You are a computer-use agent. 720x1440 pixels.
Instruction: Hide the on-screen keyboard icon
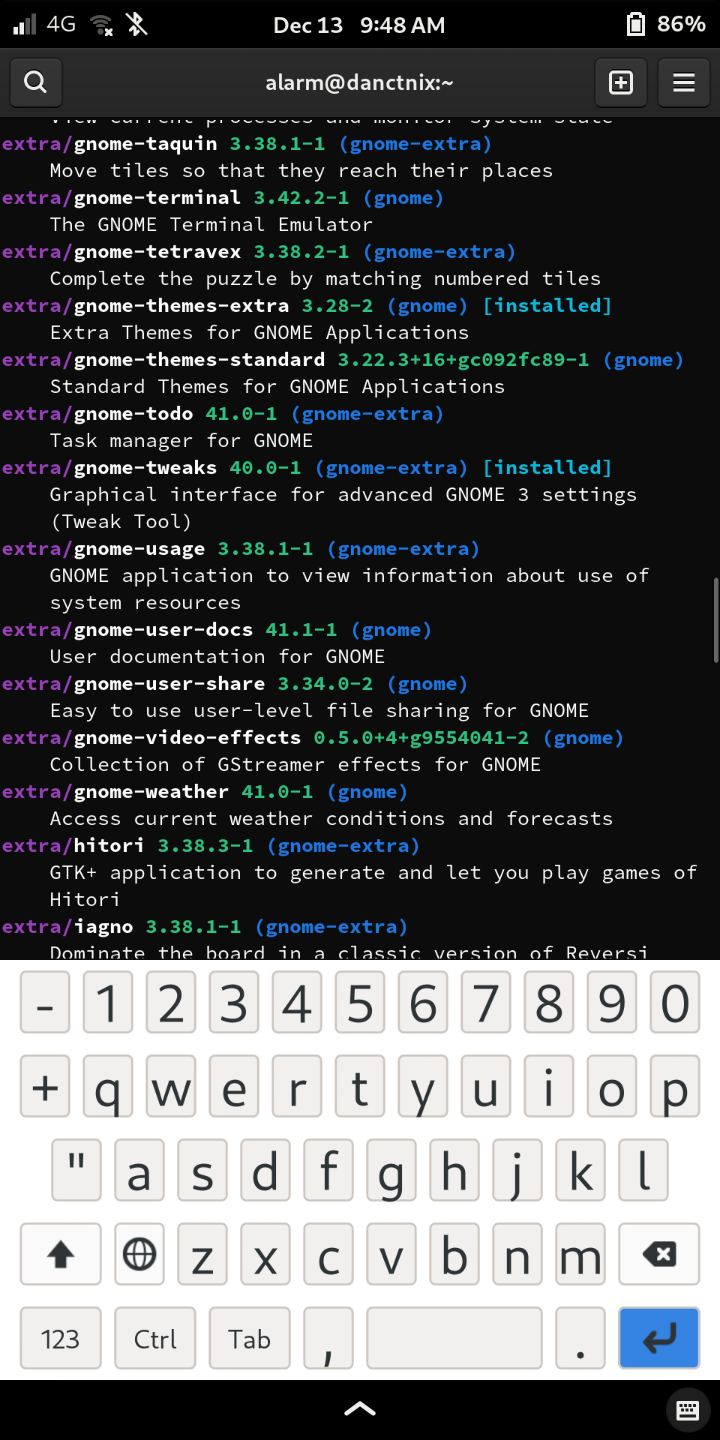click(x=687, y=1410)
